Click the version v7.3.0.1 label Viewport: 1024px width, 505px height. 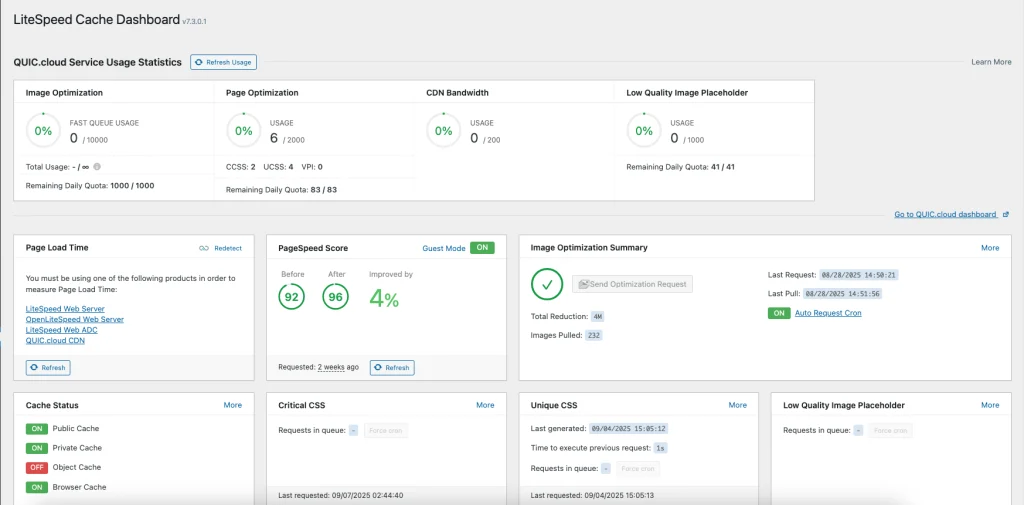(195, 22)
